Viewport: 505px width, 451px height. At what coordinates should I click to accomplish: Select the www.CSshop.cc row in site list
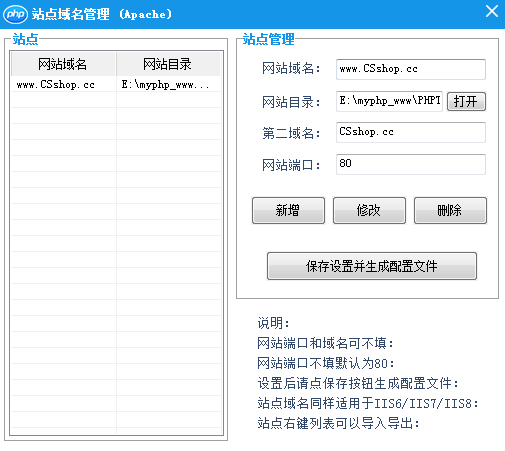point(116,84)
